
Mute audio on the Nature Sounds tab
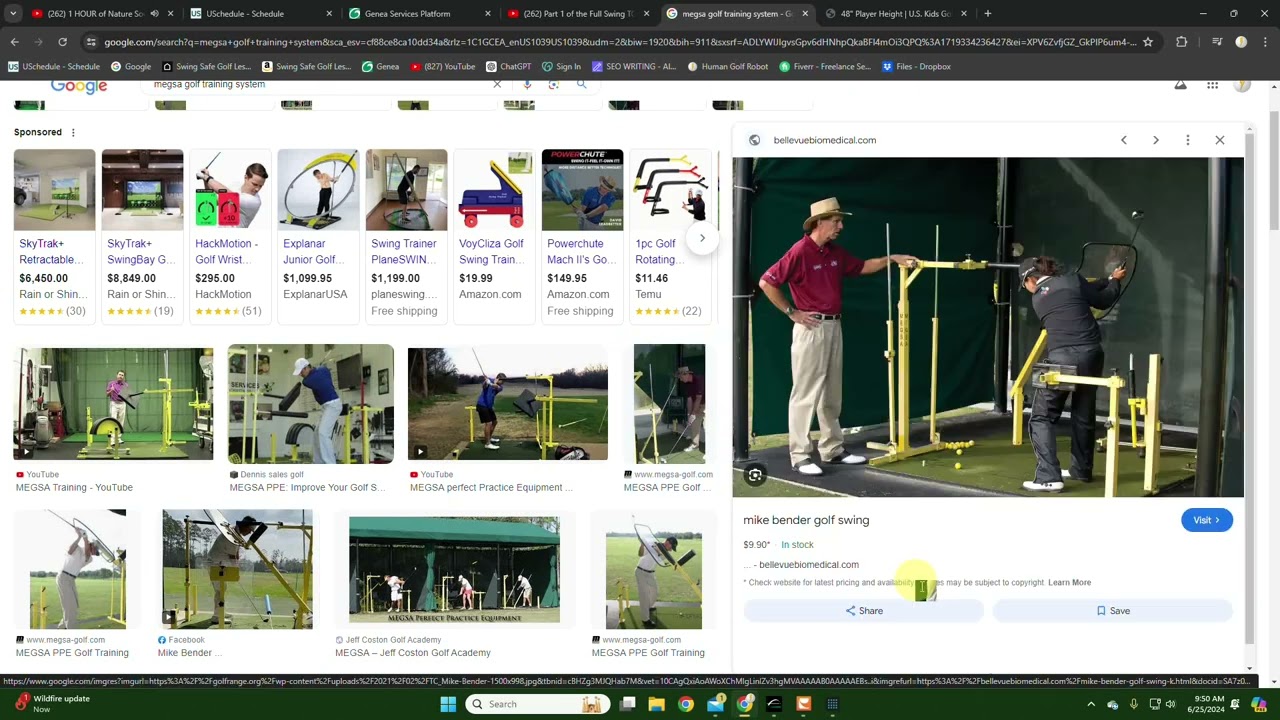click(x=153, y=14)
